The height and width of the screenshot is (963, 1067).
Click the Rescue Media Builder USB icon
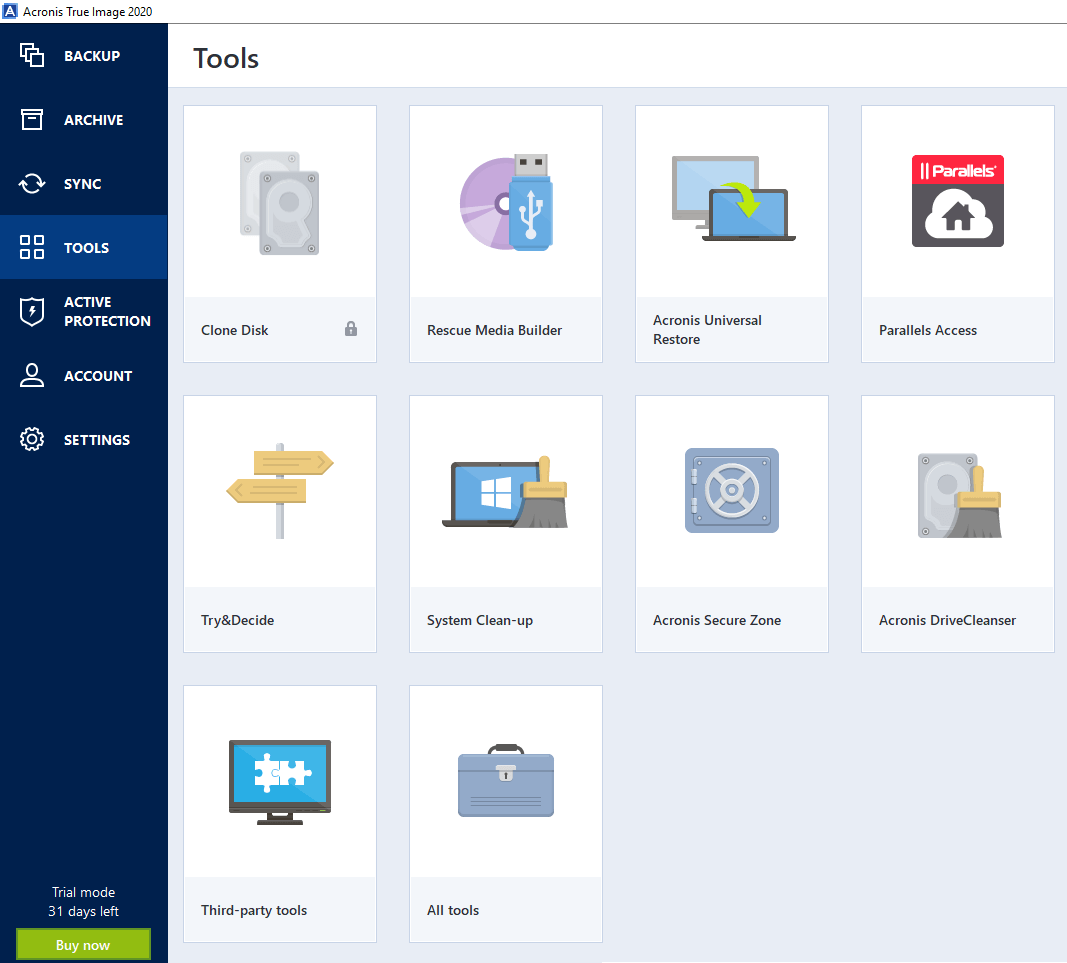(x=506, y=203)
